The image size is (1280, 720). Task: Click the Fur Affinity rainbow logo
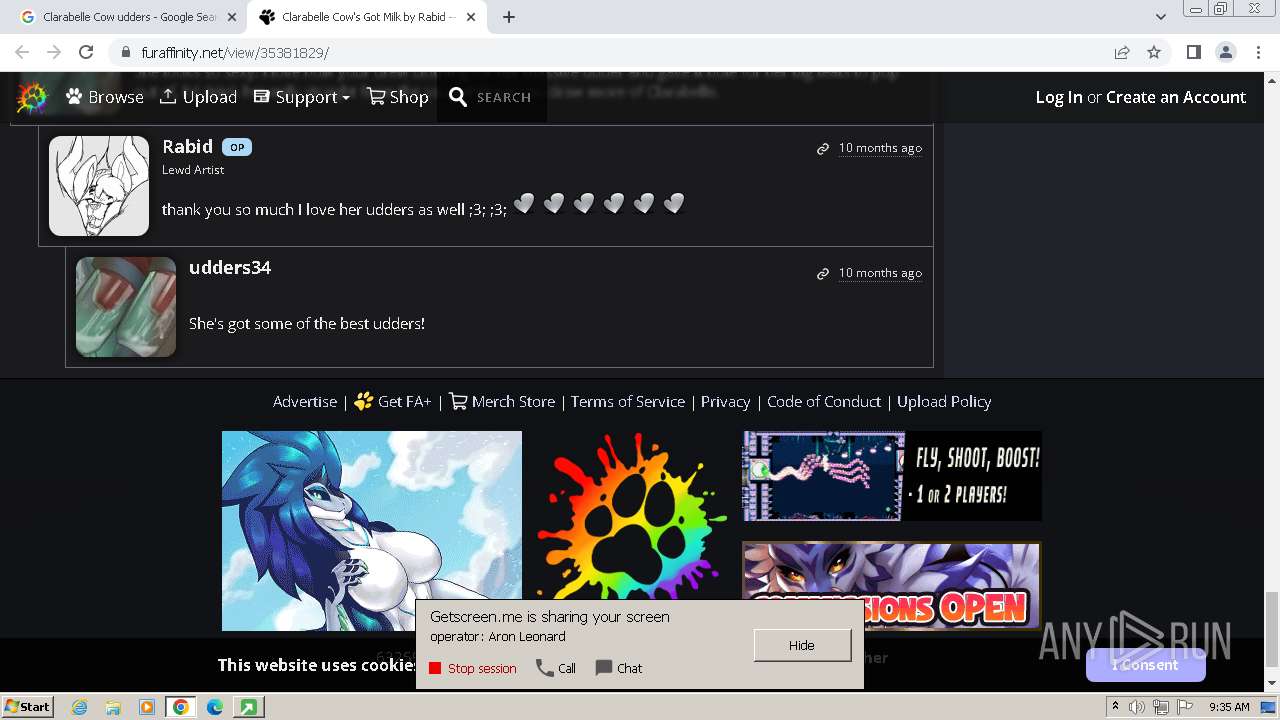[x=32, y=97]
